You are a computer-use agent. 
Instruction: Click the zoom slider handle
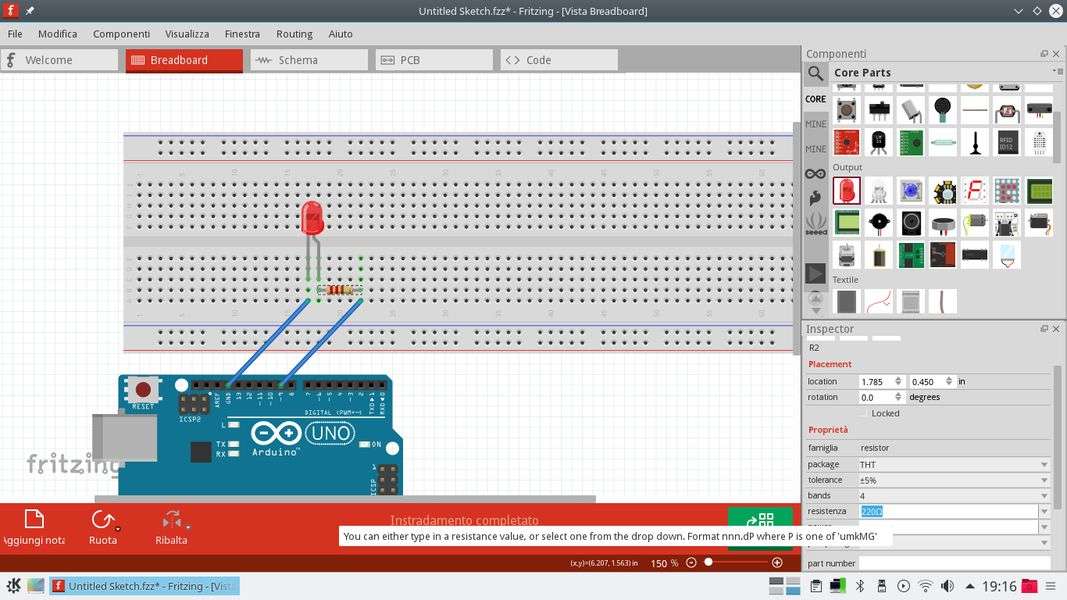tap(708, 563)
